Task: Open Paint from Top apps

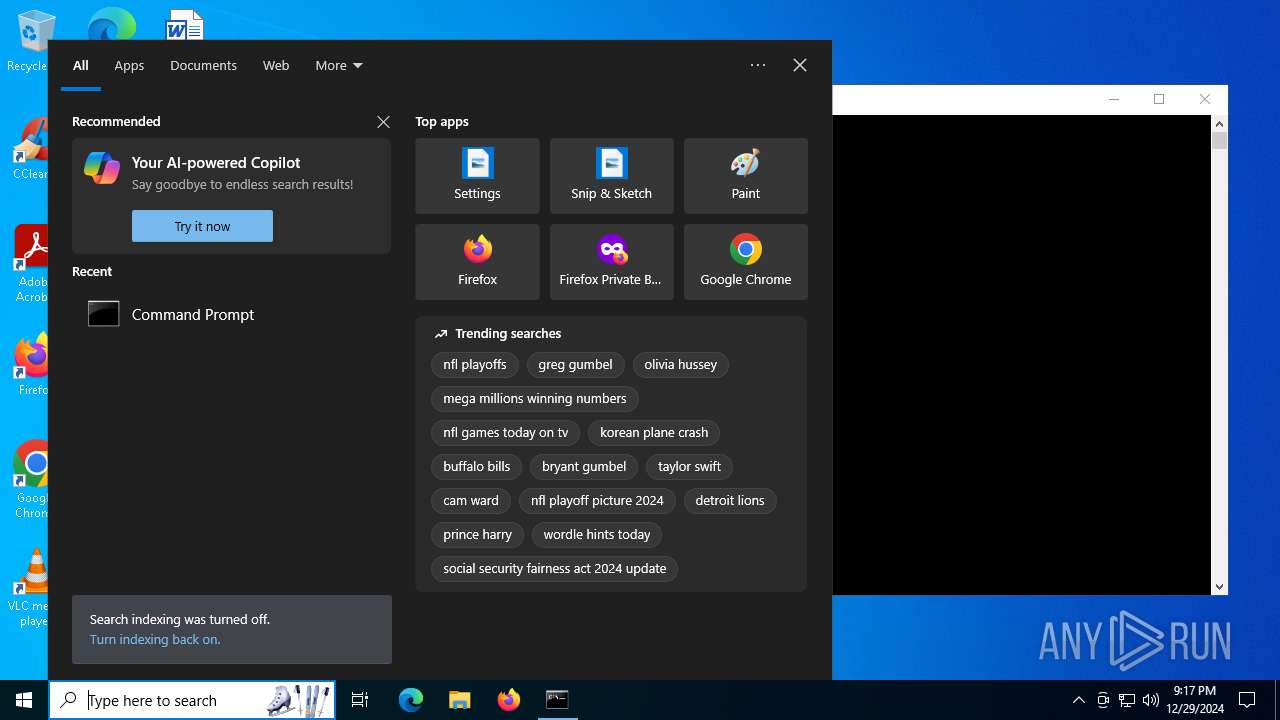Action: coord(745,176)
